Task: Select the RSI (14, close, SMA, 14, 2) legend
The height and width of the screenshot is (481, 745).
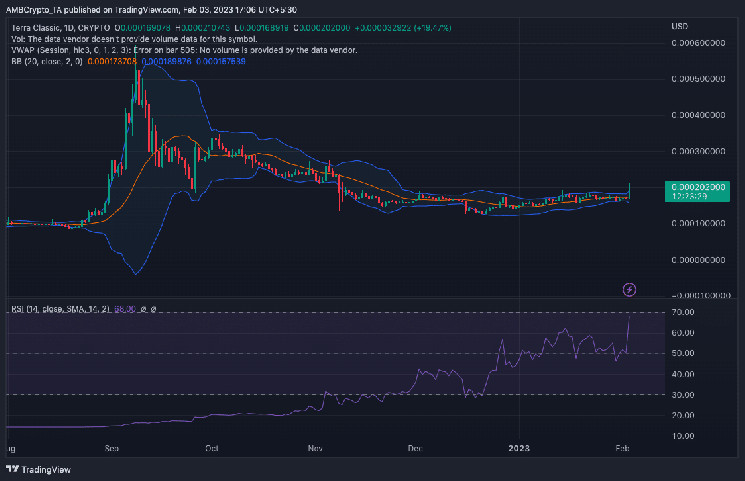Action: point(61,309)
